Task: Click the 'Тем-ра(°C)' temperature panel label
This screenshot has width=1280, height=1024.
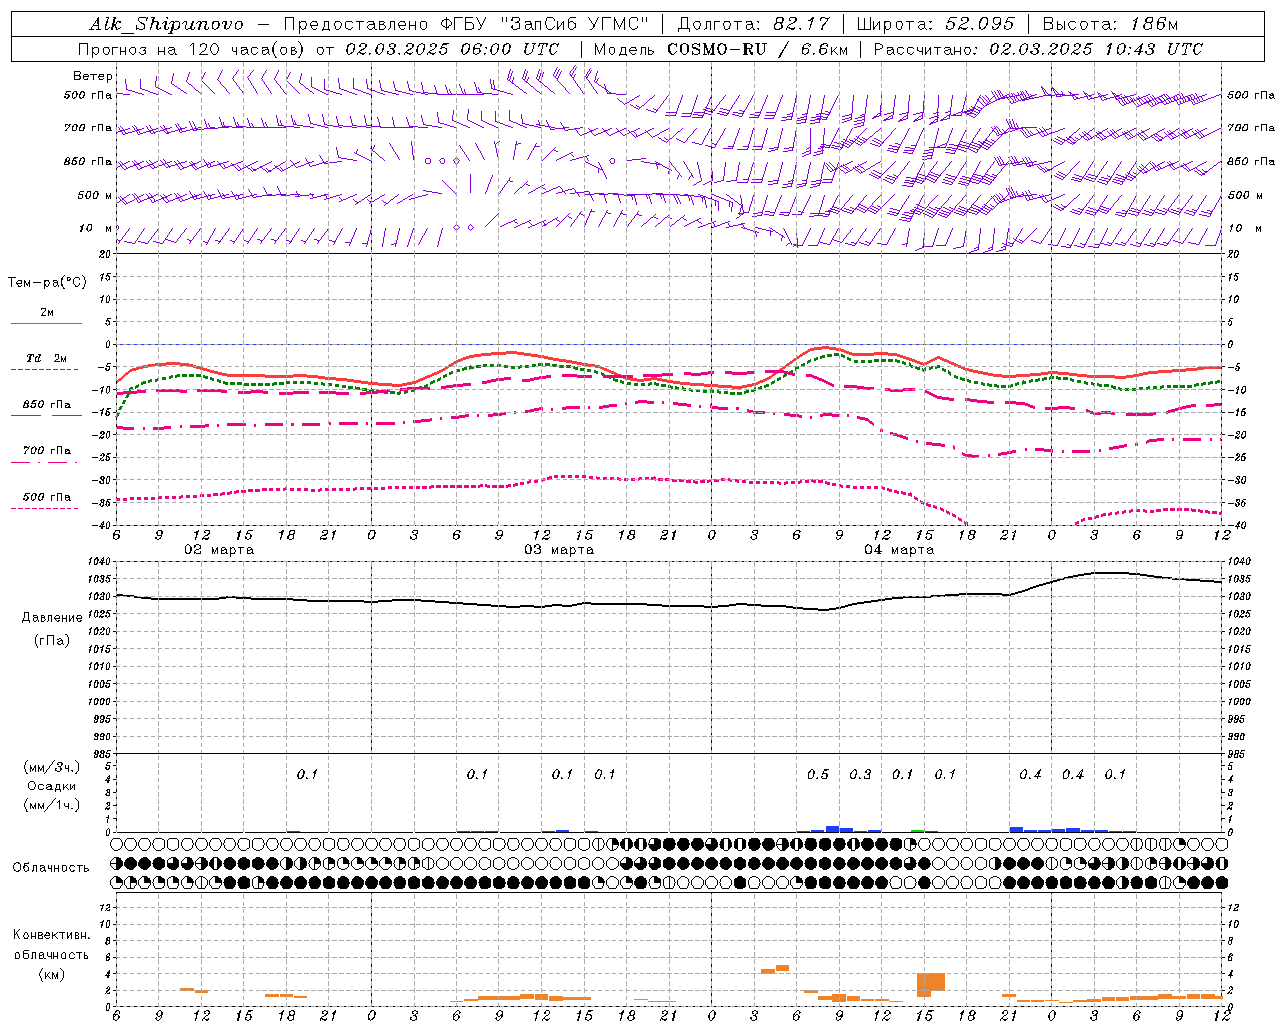Action: pos(47,282)
